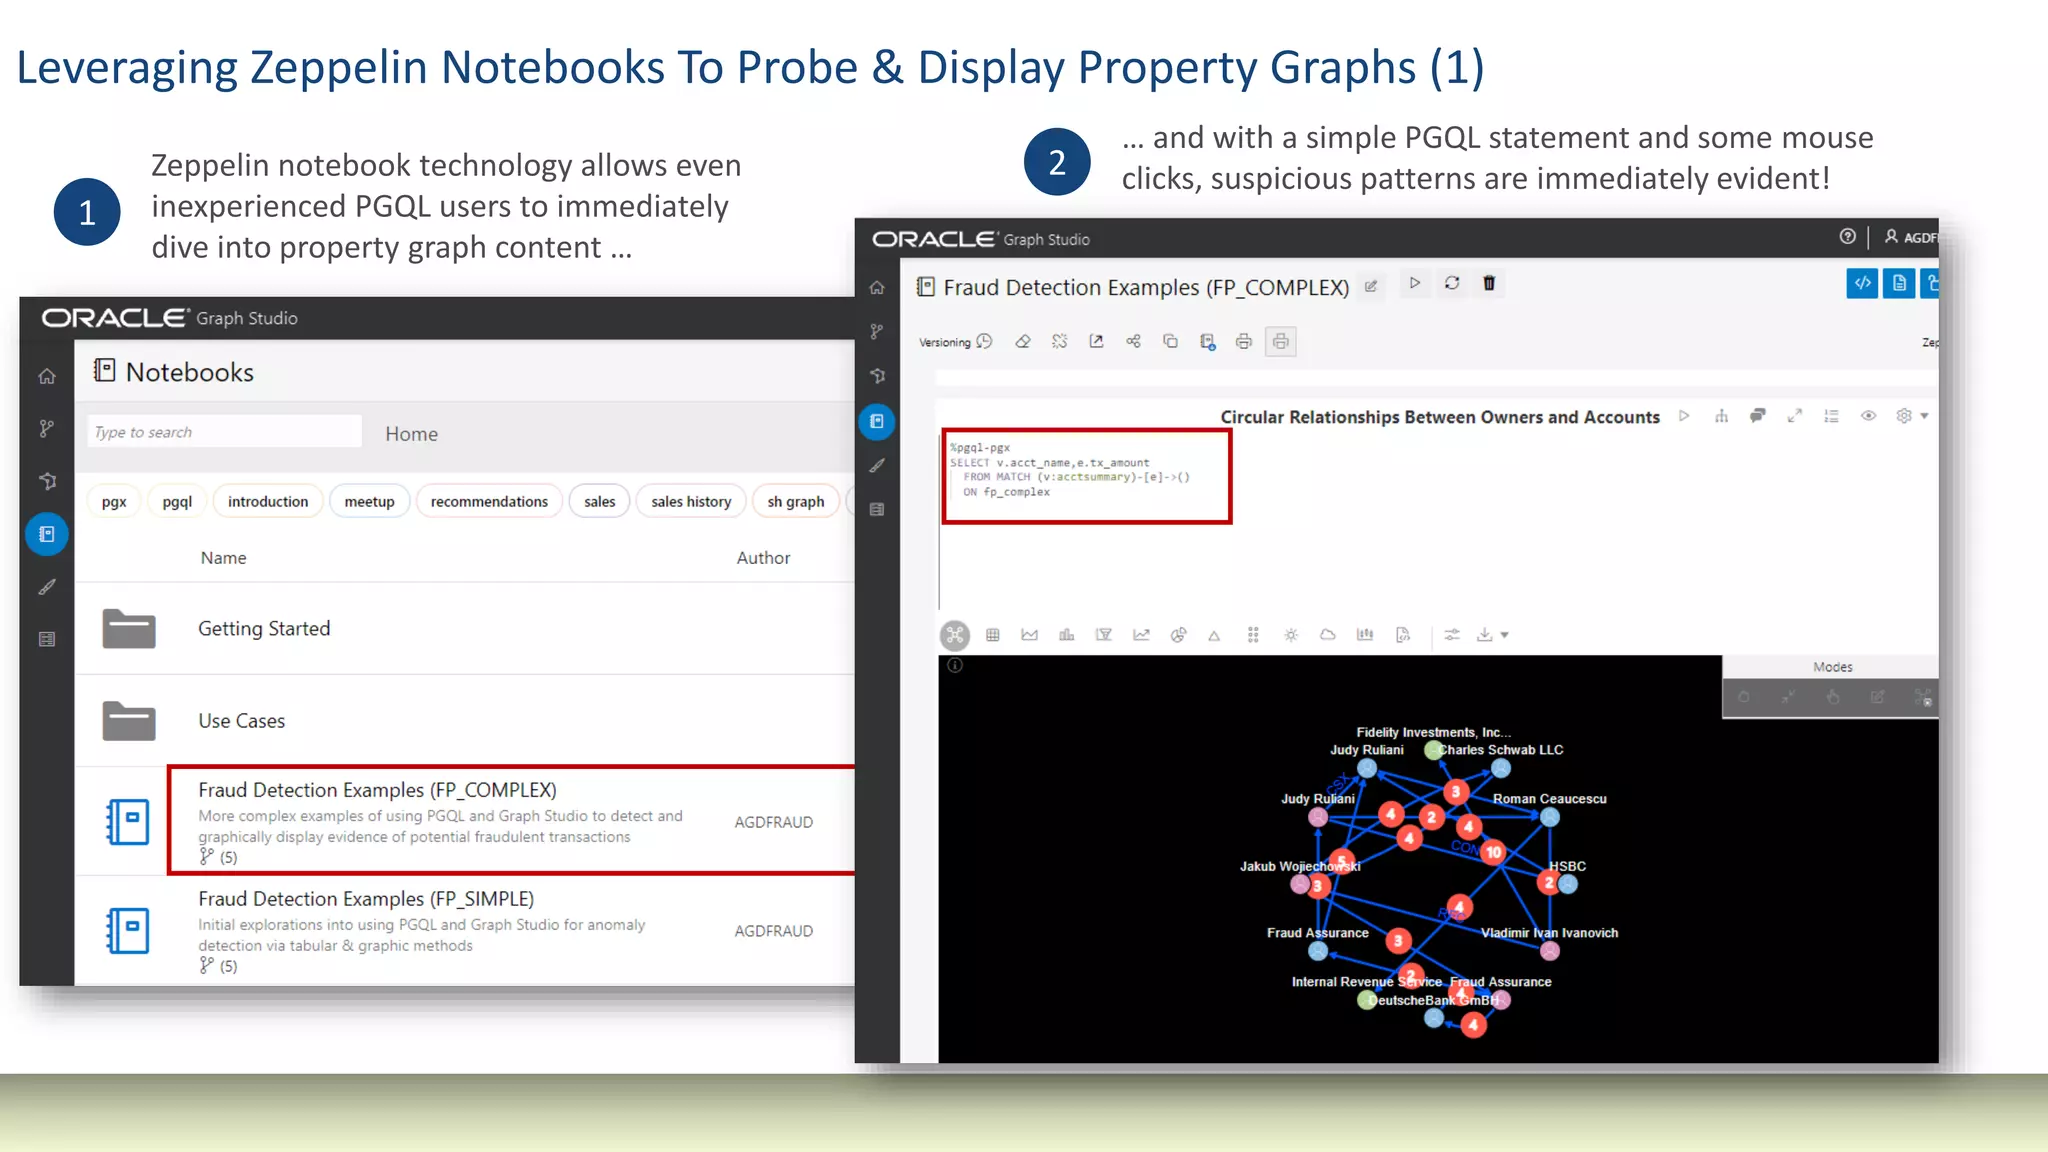2048x1152 pixels.
Task: Switch to the bar chart visualization
Action: 1066,635
